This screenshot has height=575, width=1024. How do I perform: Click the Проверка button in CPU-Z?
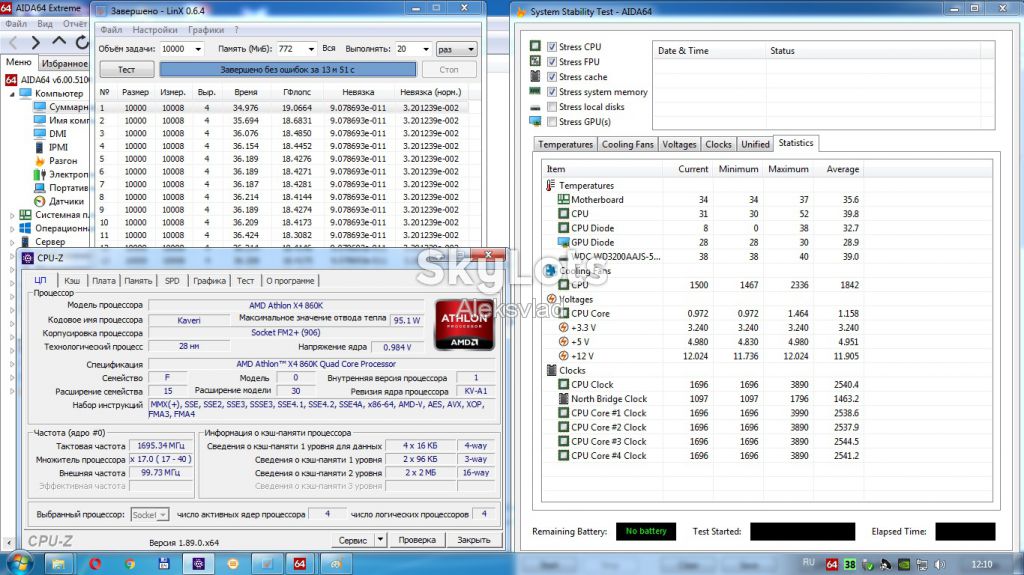(417, 540)
